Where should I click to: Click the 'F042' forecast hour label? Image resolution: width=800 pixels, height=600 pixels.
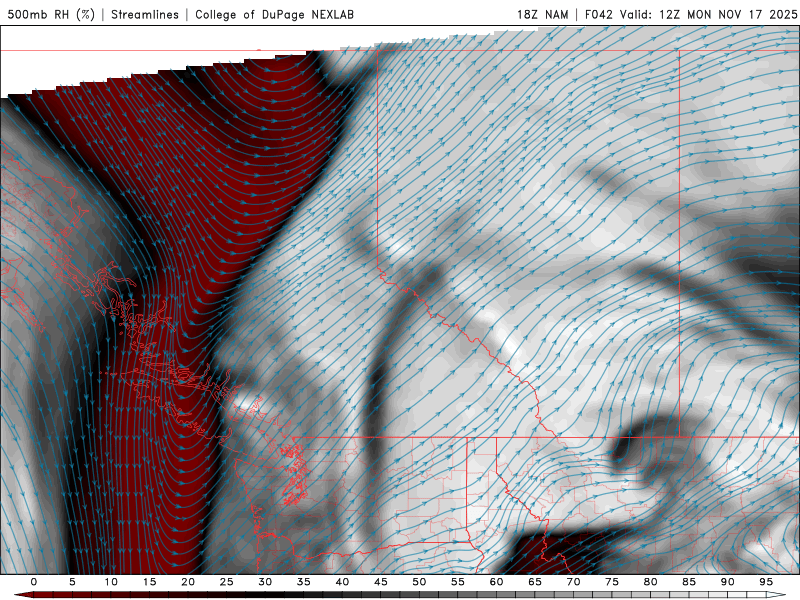click(598, 14)
